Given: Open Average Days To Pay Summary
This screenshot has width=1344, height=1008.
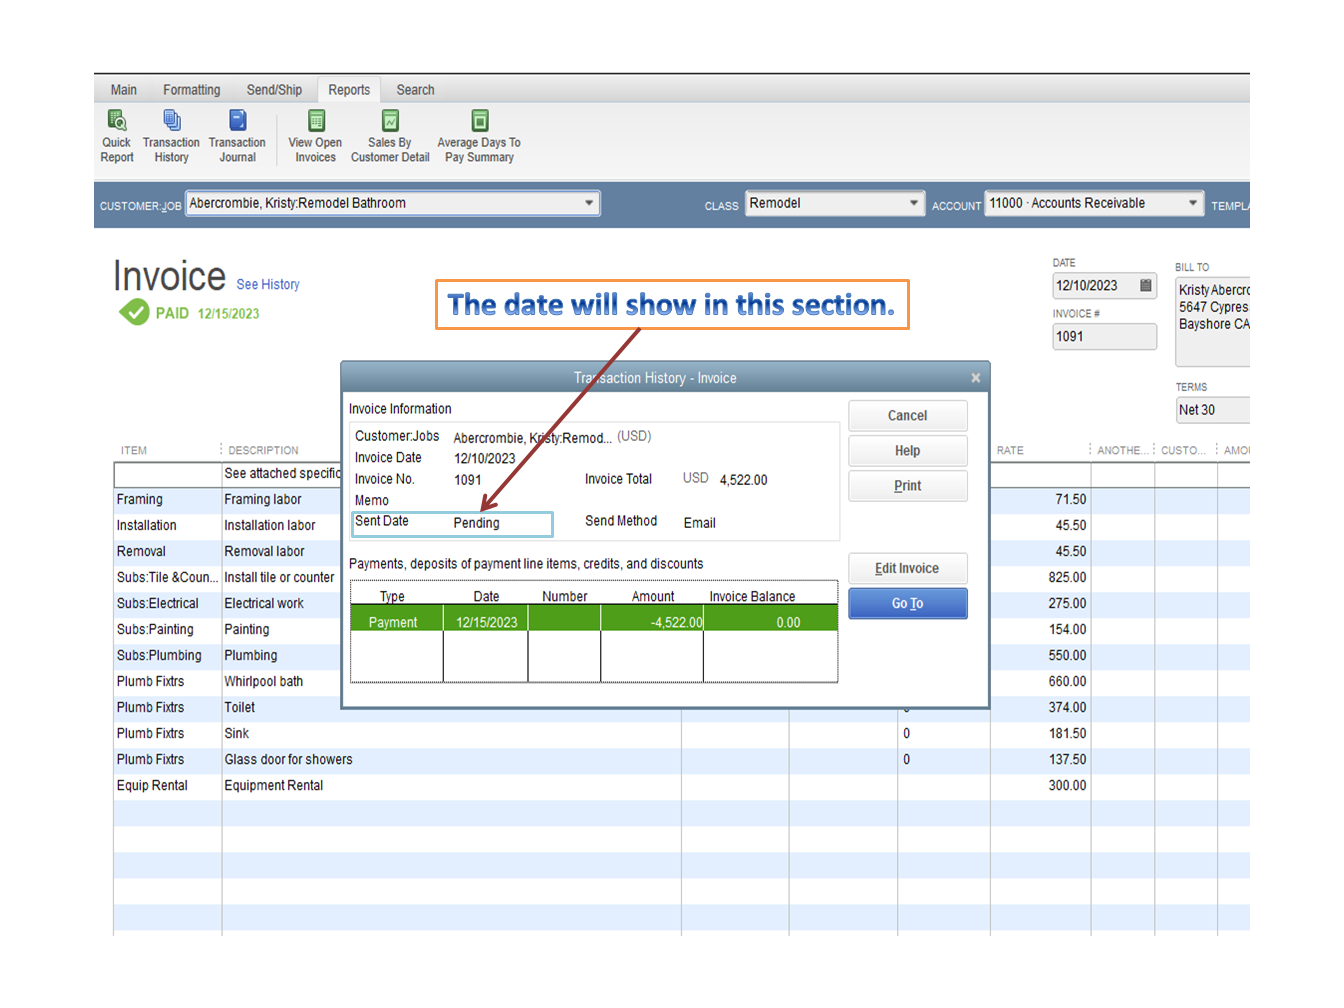Looking at the screenshot, I should 478,135.
